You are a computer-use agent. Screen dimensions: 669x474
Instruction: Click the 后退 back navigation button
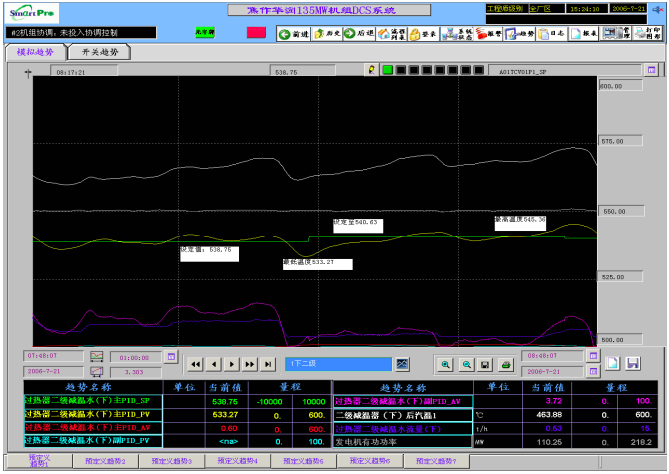(358, 33)
